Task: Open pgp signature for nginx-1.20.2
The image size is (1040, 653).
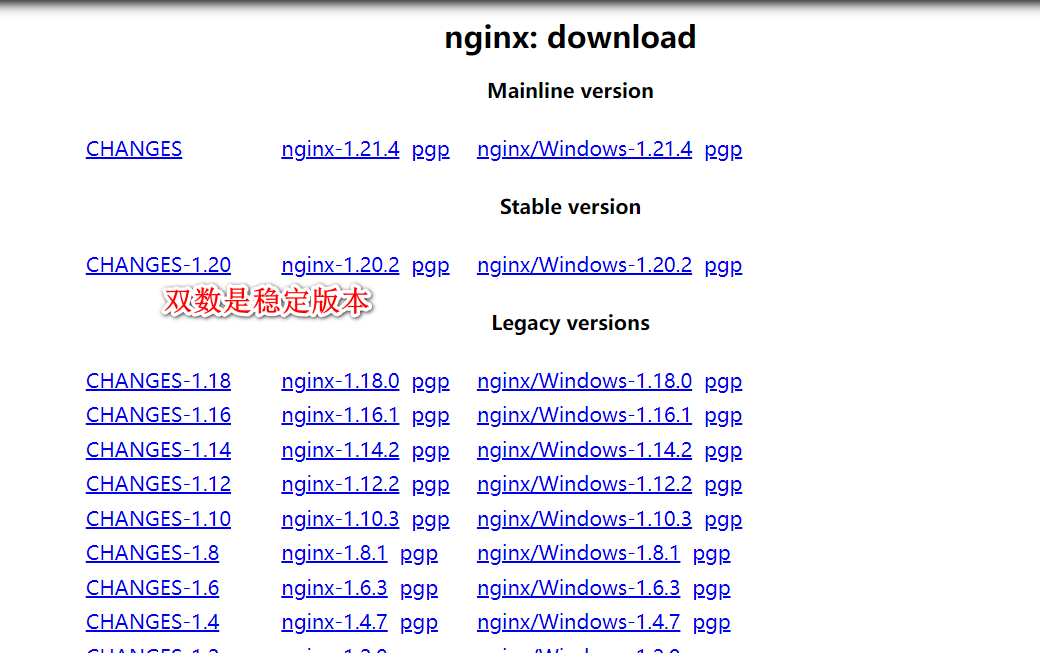Action: click(x=430, y=266)
